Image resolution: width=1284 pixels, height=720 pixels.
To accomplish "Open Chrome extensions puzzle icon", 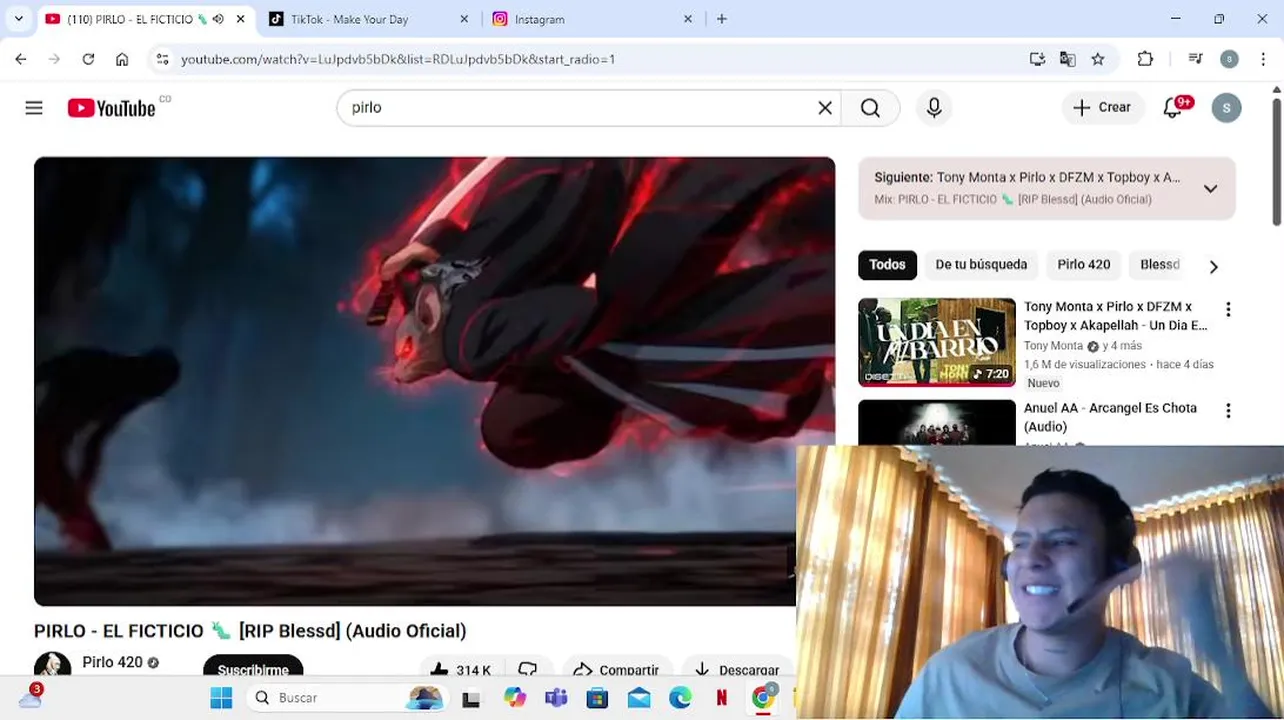I will pyautogui.click(x=1145, y=59).
